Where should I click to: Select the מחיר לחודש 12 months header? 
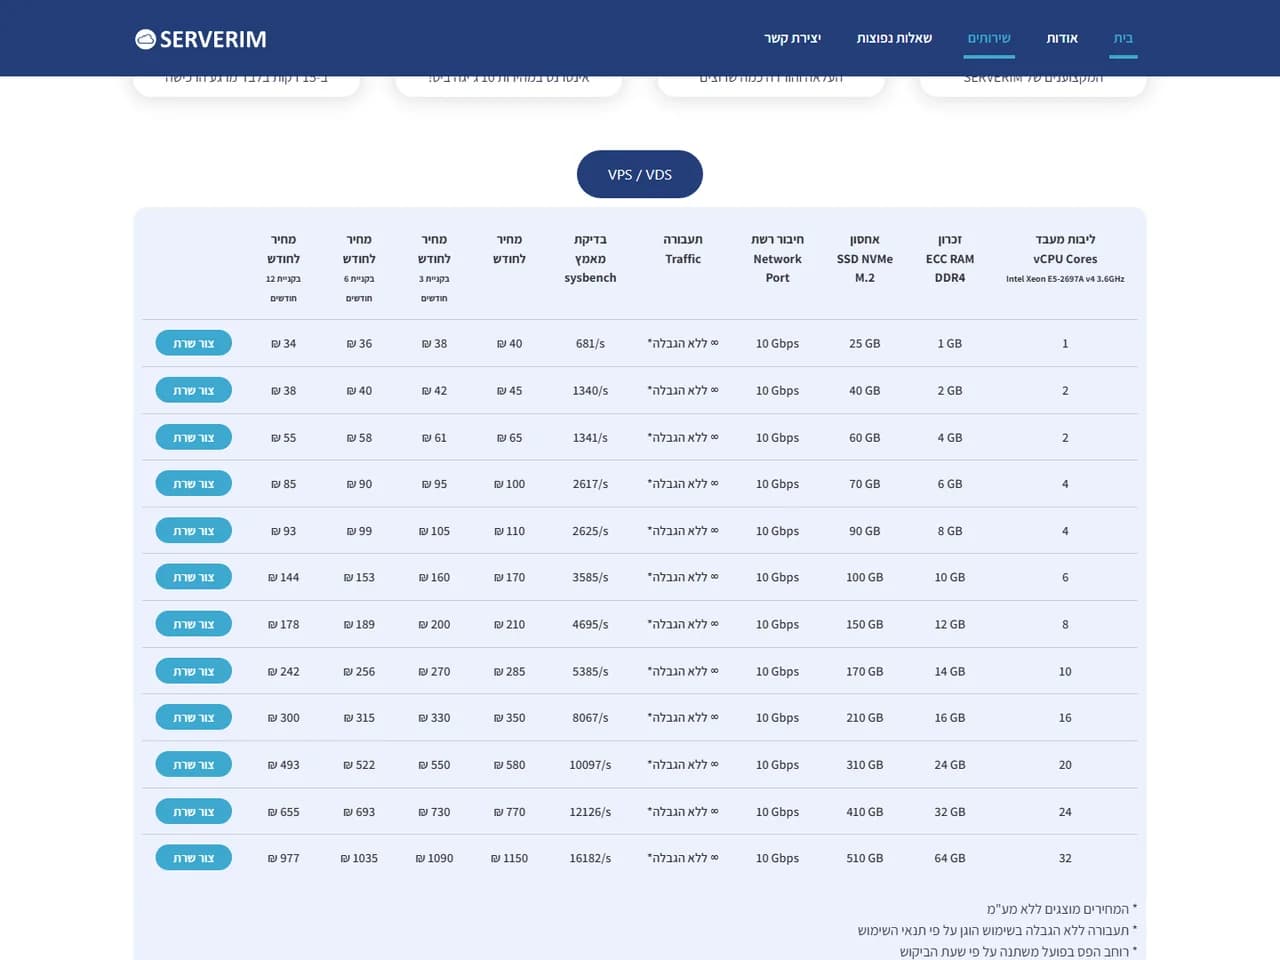(283, 268)
